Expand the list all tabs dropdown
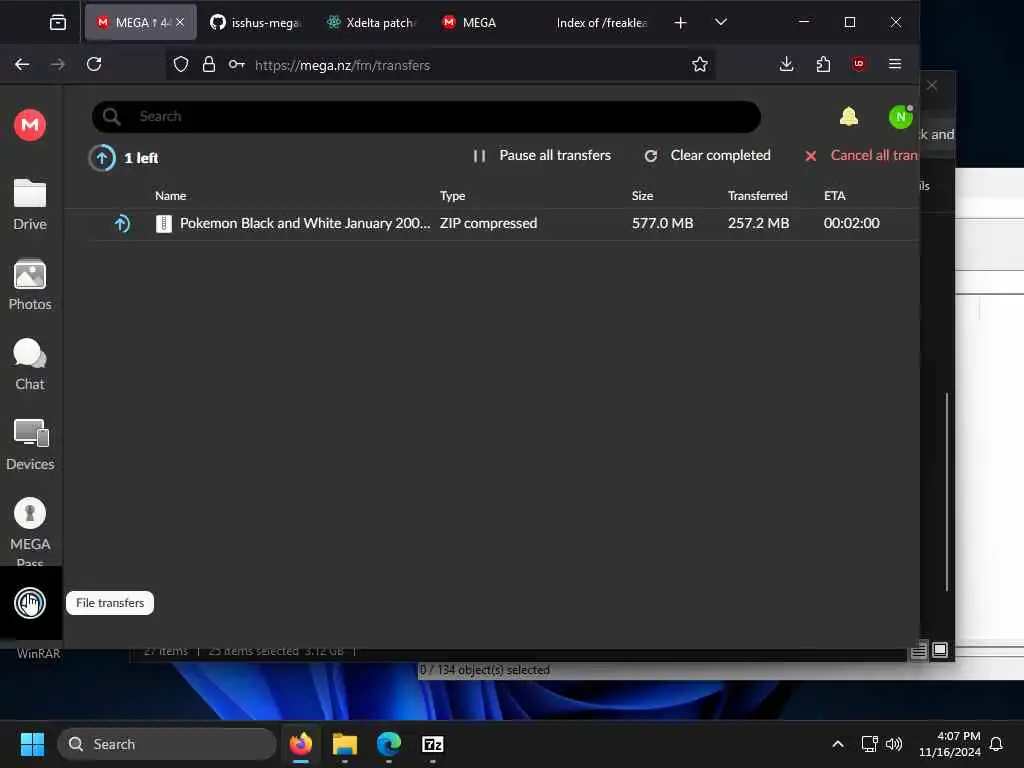This screenshot has width=1024, height=768. 721,23
